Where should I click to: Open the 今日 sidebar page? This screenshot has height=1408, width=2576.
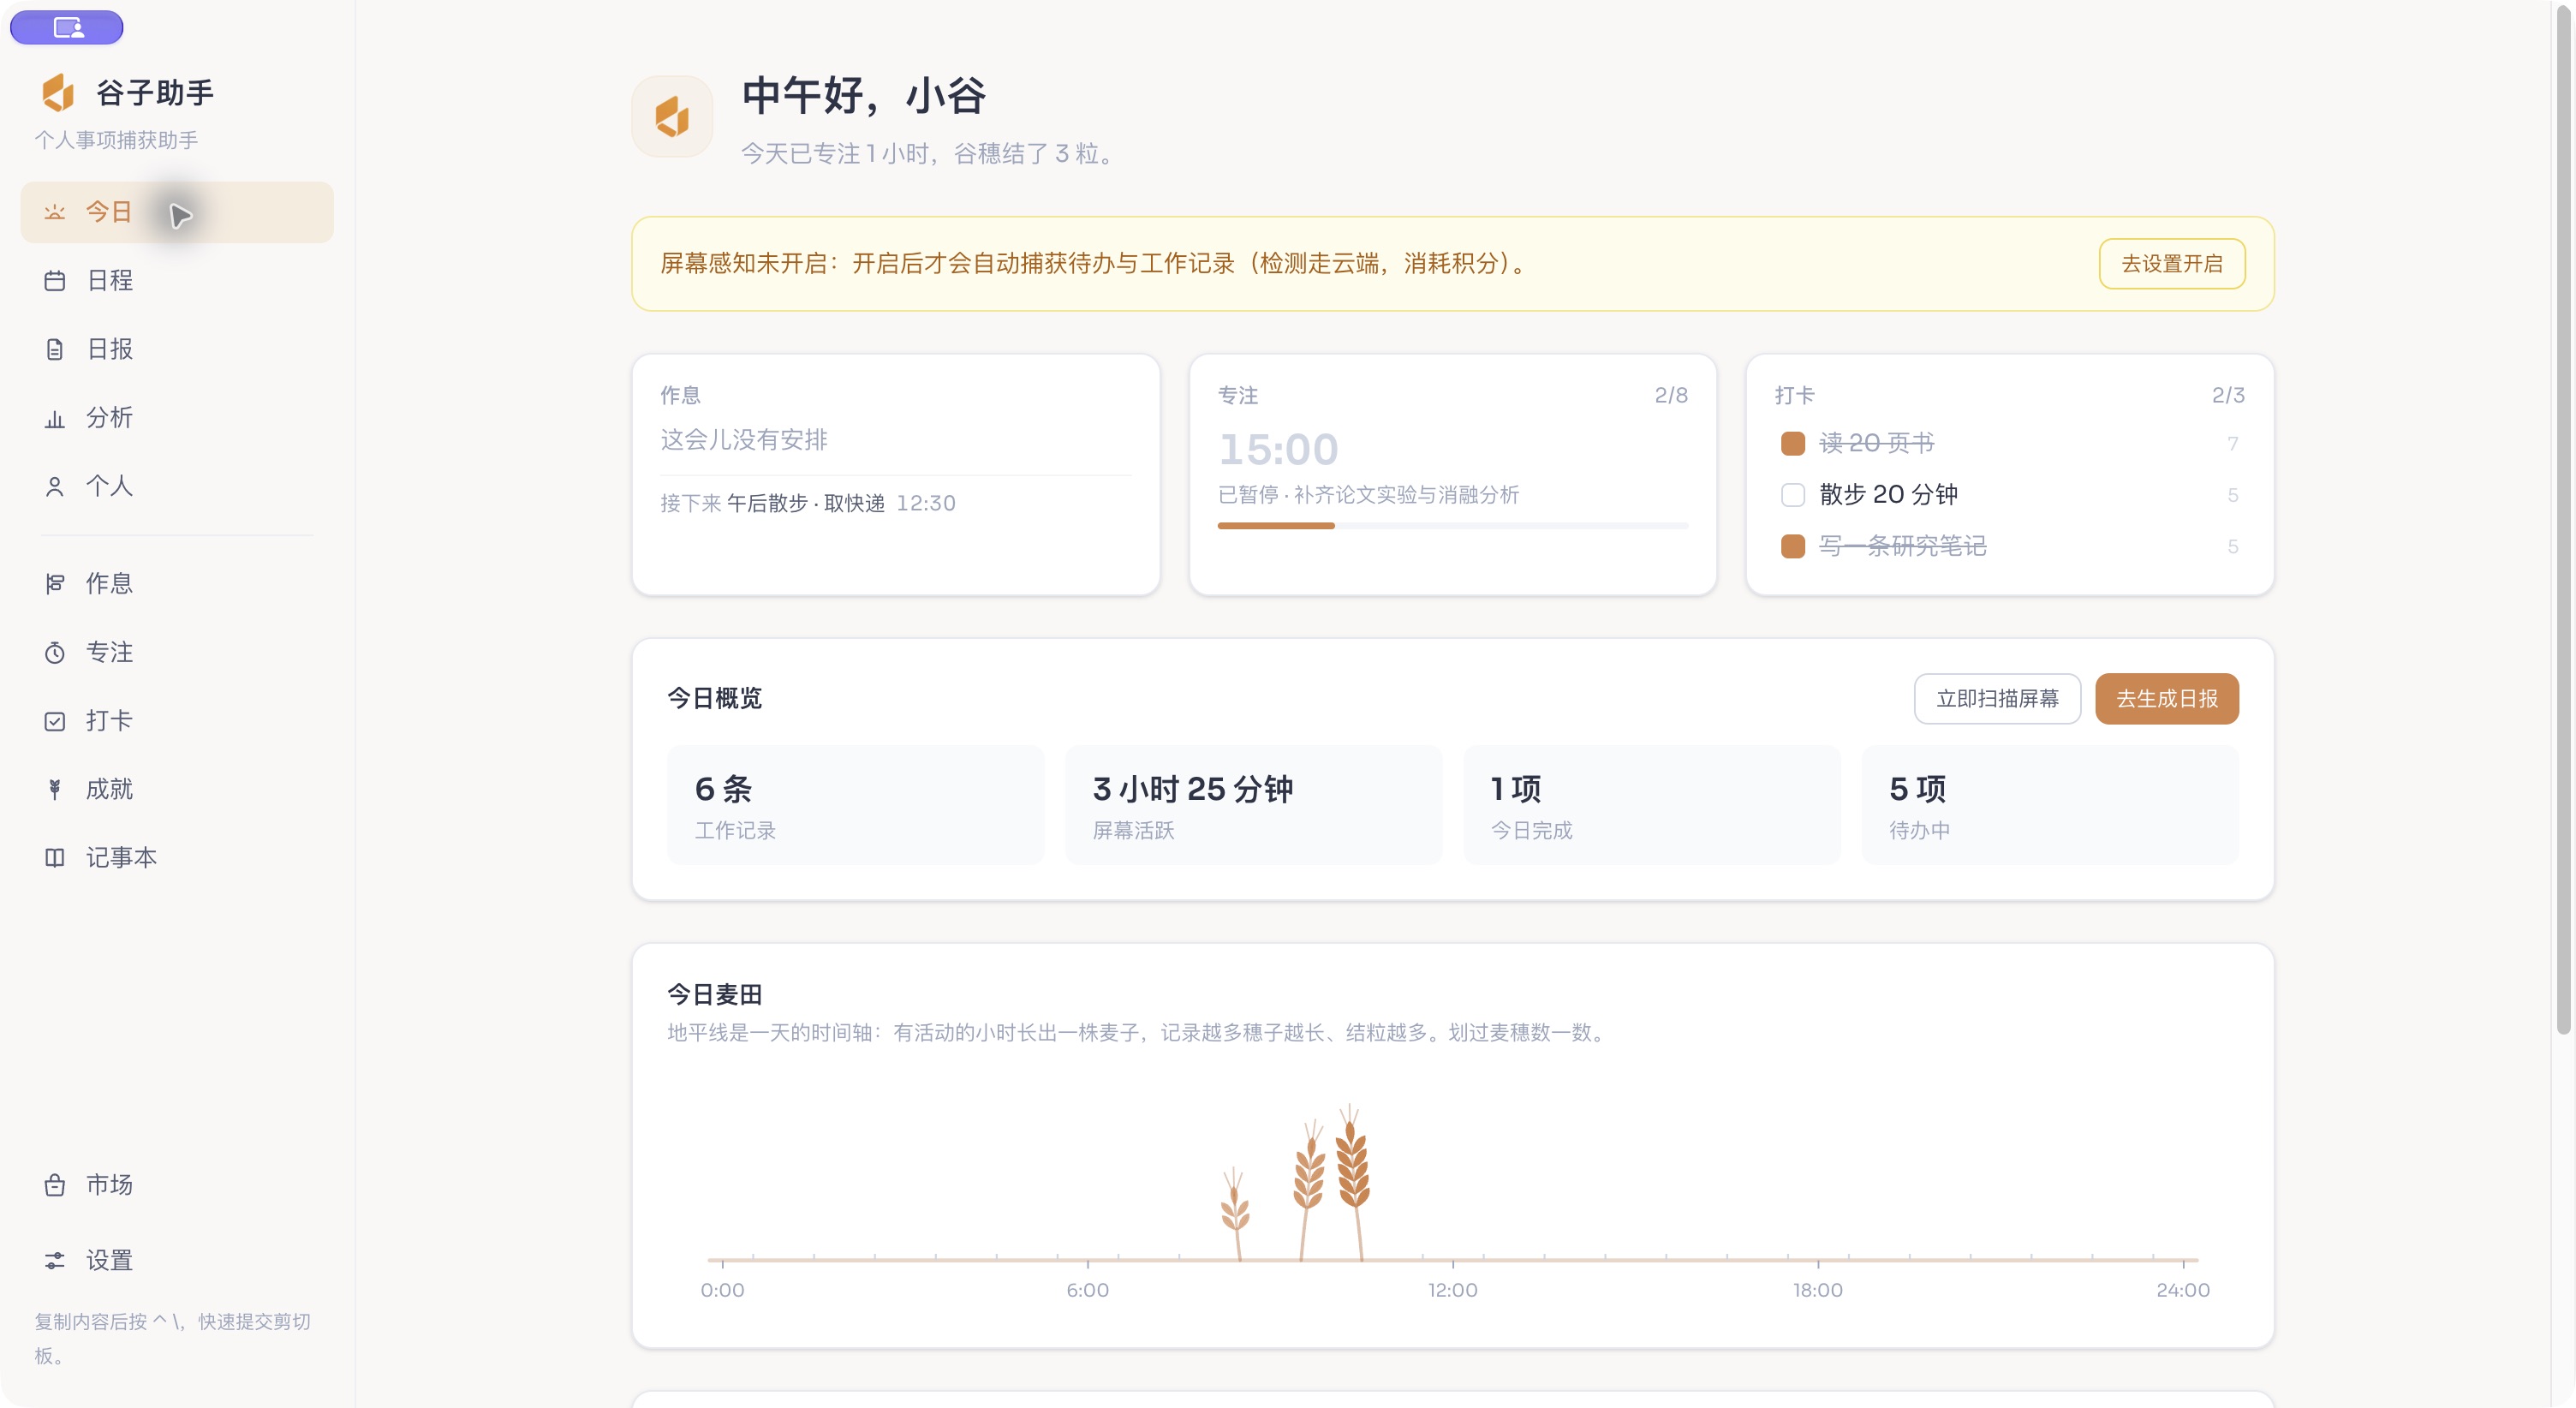(x=177, y=212)
